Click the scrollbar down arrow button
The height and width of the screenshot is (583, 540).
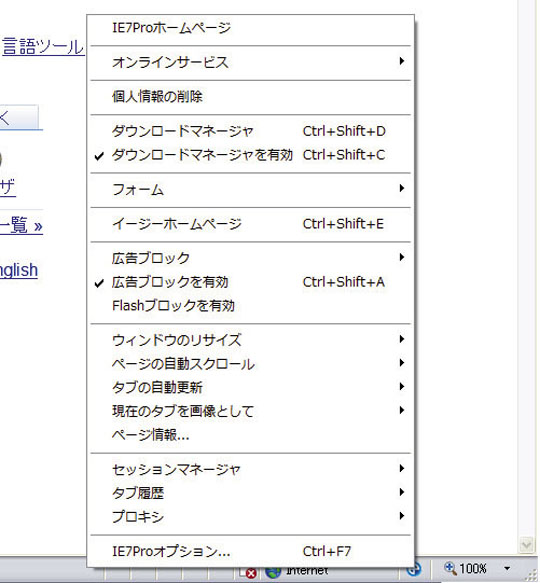coord(526,545)
